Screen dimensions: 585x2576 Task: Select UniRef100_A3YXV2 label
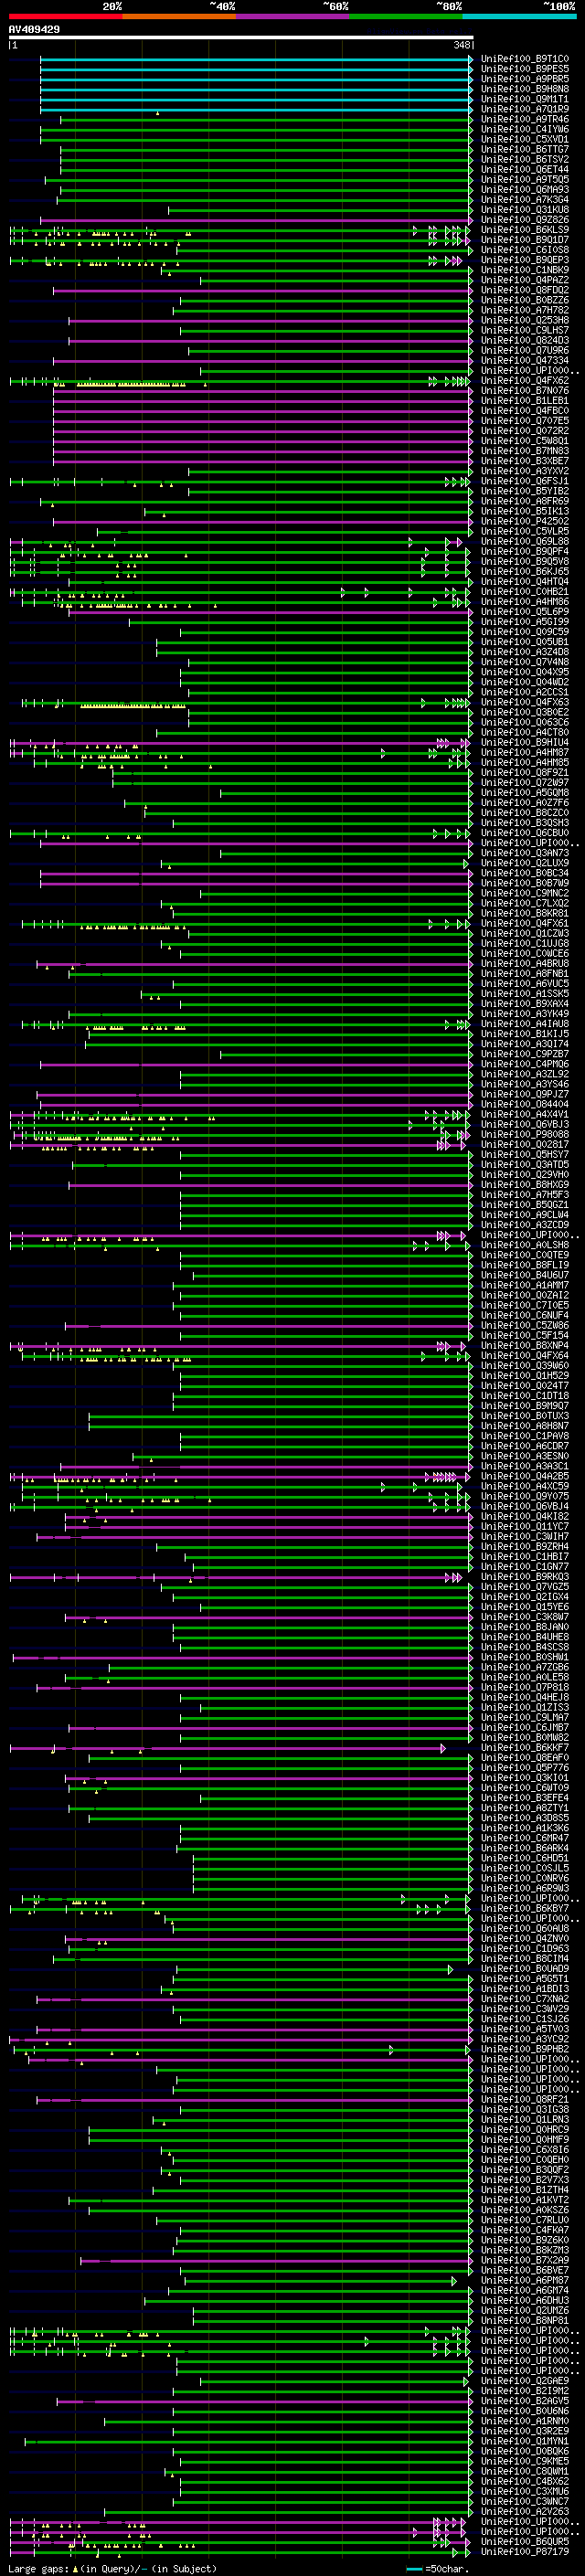click(525, 471)
